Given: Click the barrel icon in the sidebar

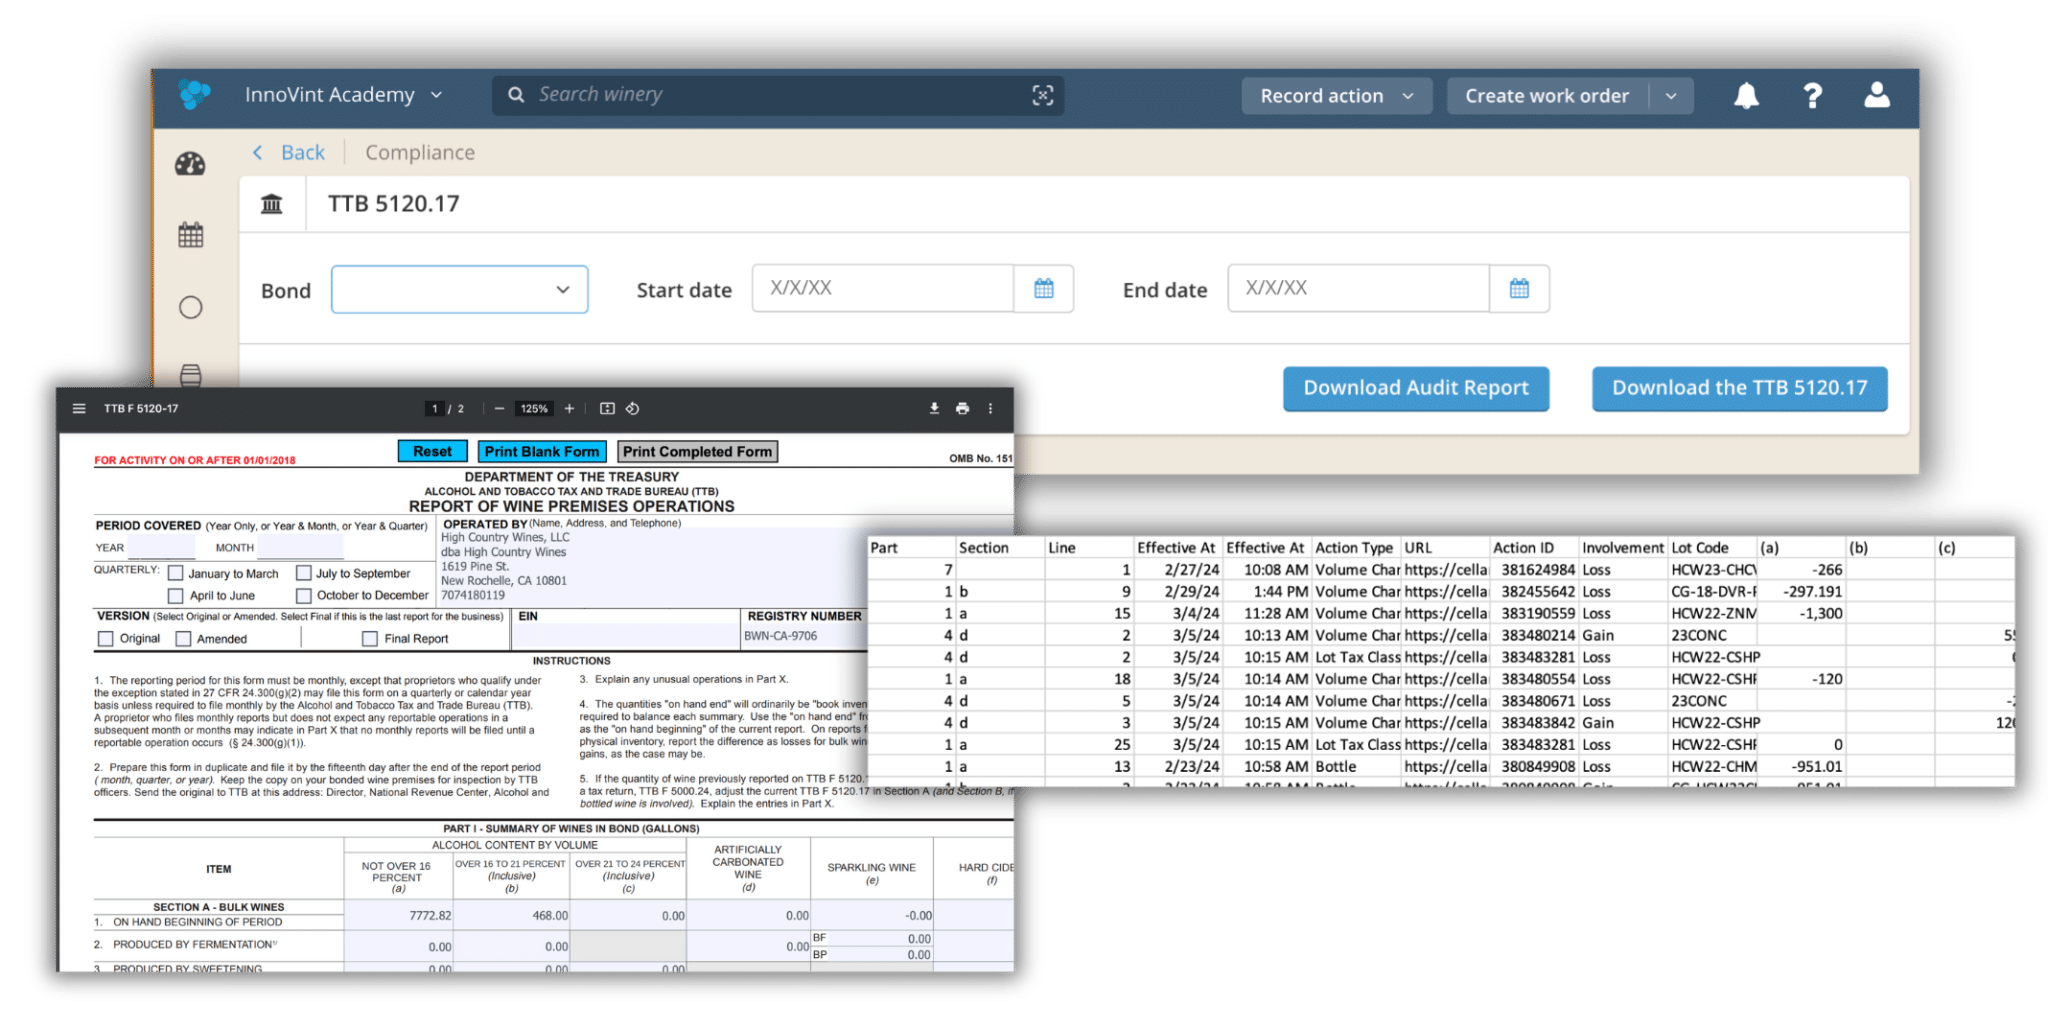Looking at the screenshot, I should point(192,377).
